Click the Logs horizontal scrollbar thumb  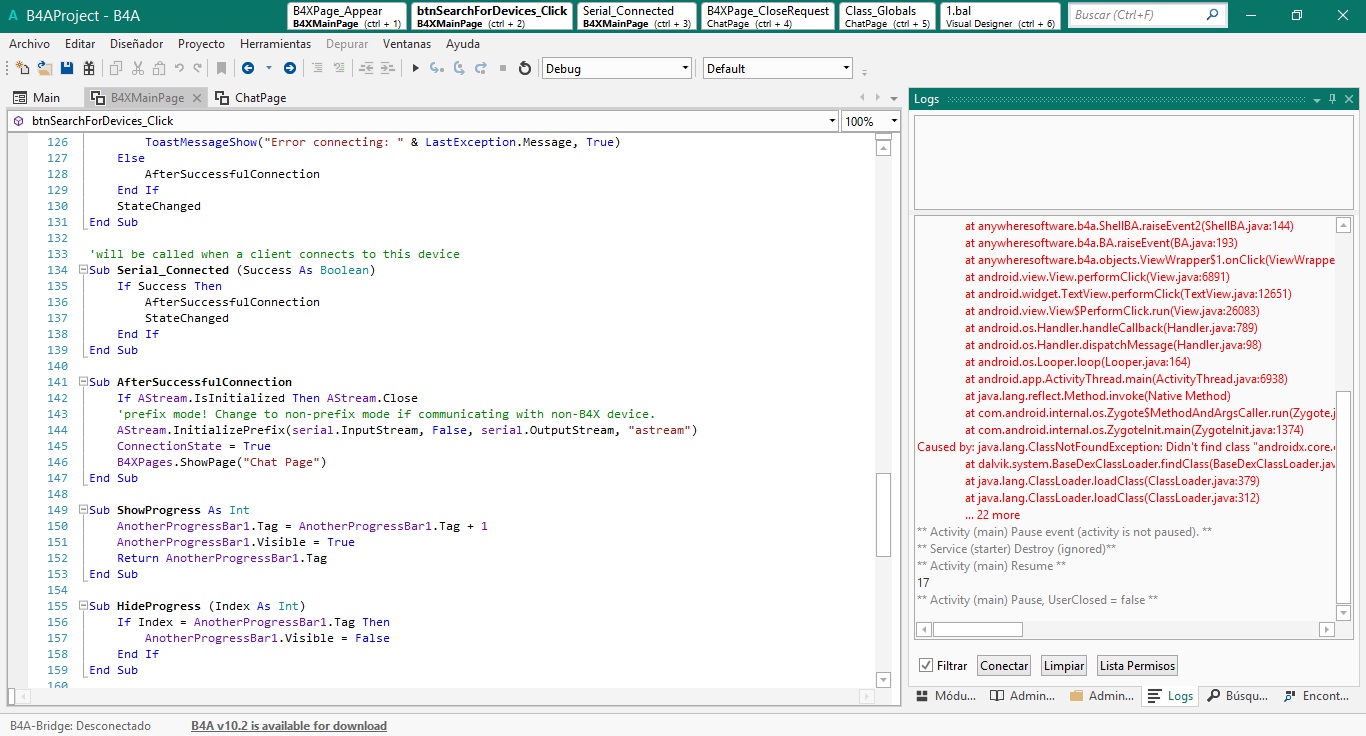[x=977, y=630]
